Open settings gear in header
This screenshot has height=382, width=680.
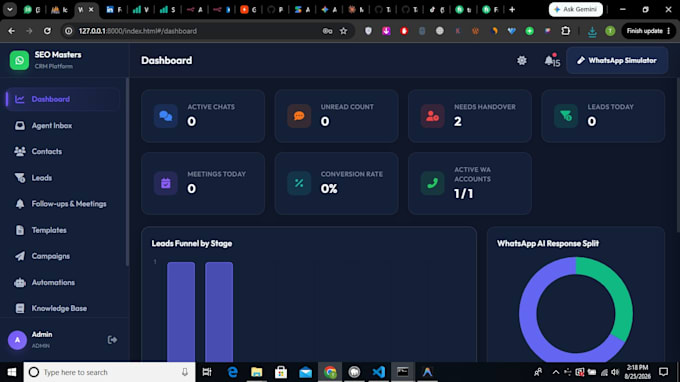pos(522,61)
